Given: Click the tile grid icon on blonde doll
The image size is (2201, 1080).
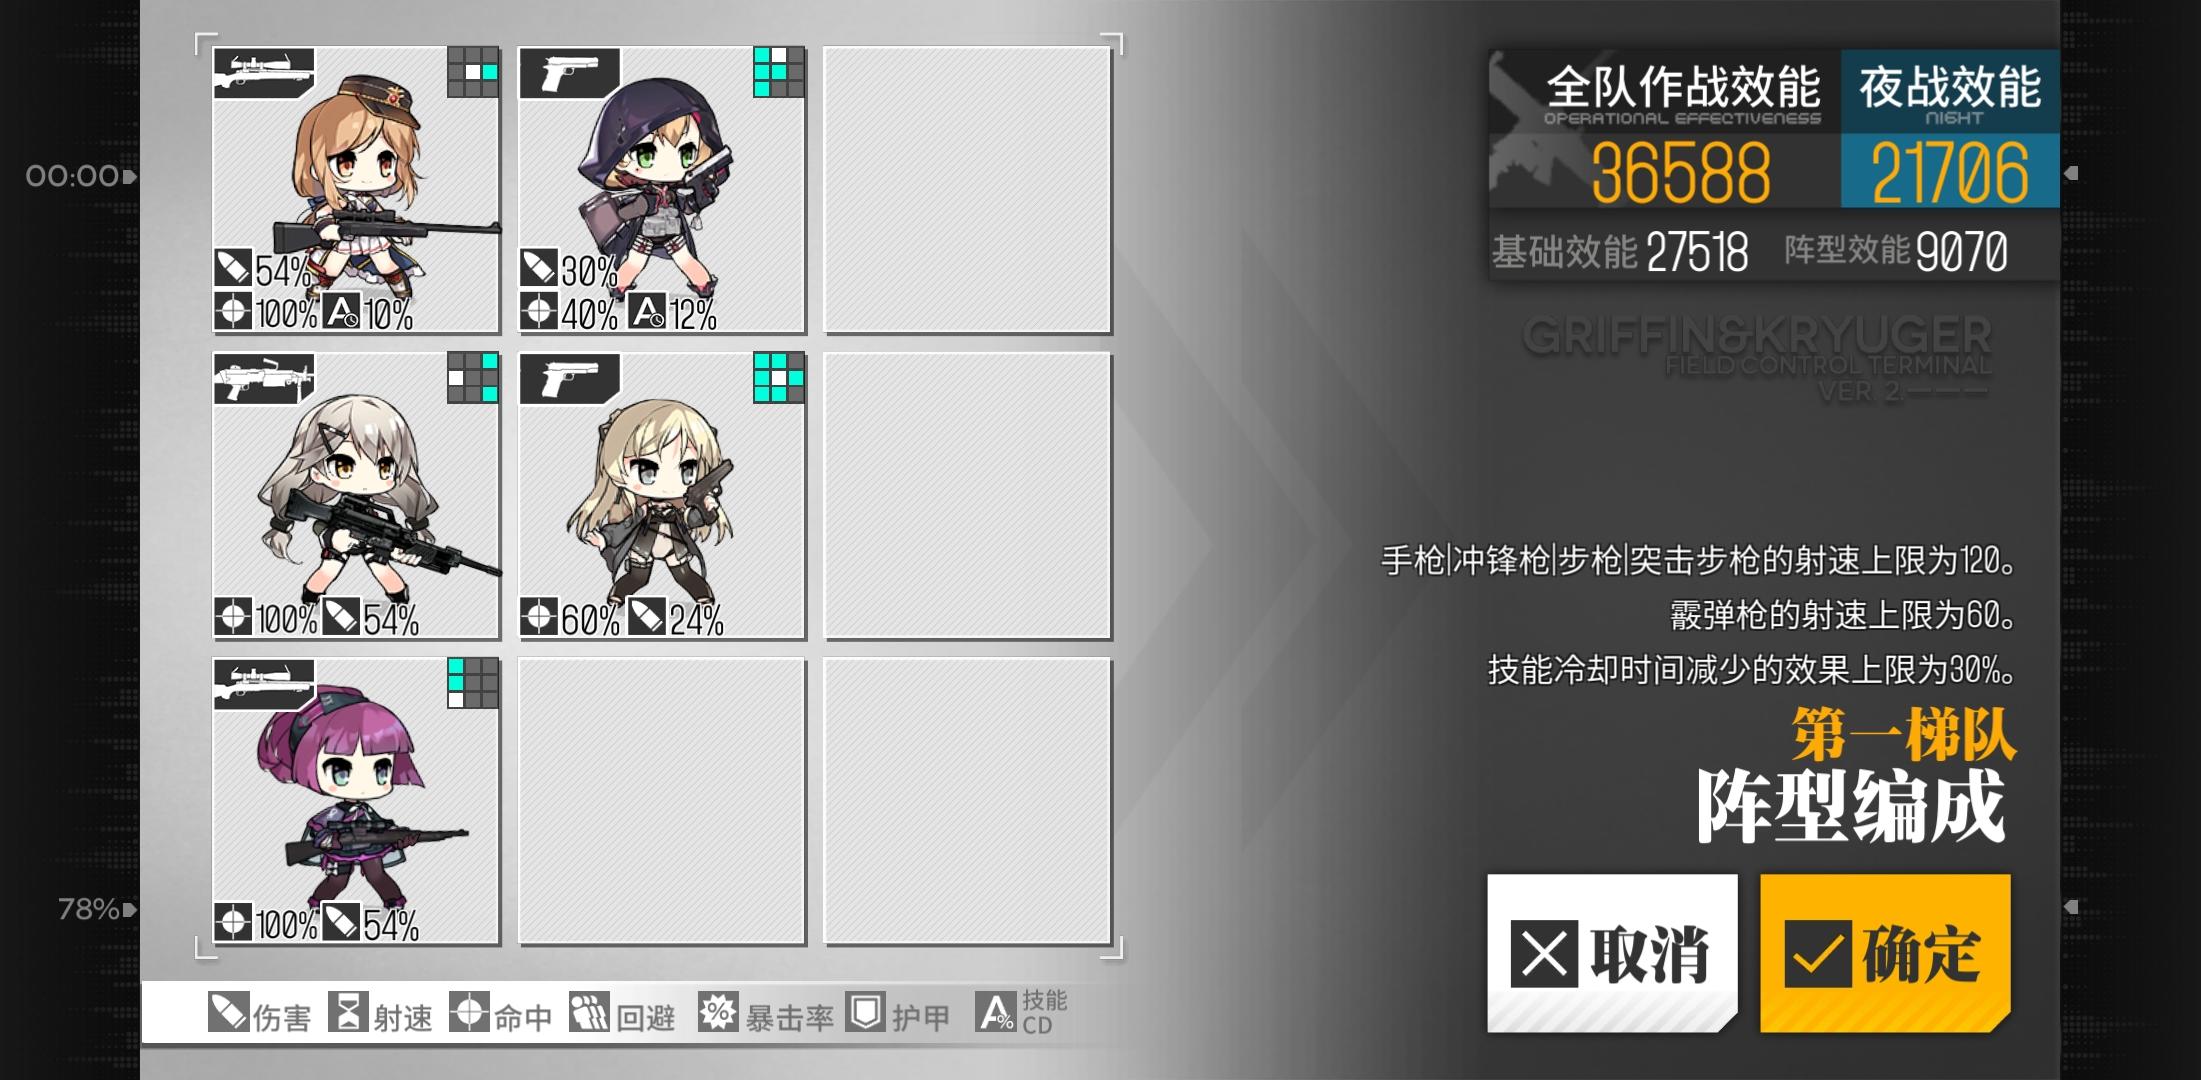Looking at the screenshot, I should coord(778,377).
